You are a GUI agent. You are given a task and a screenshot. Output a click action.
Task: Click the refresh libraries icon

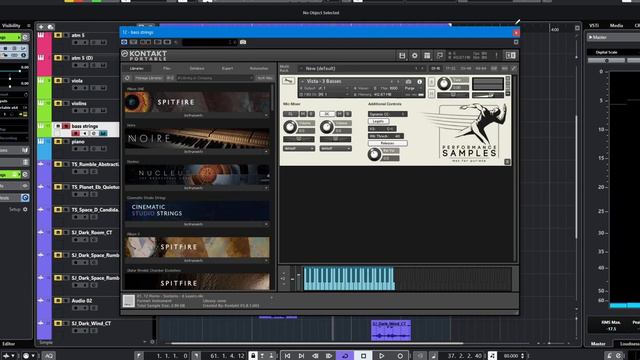tap(127, 78)
